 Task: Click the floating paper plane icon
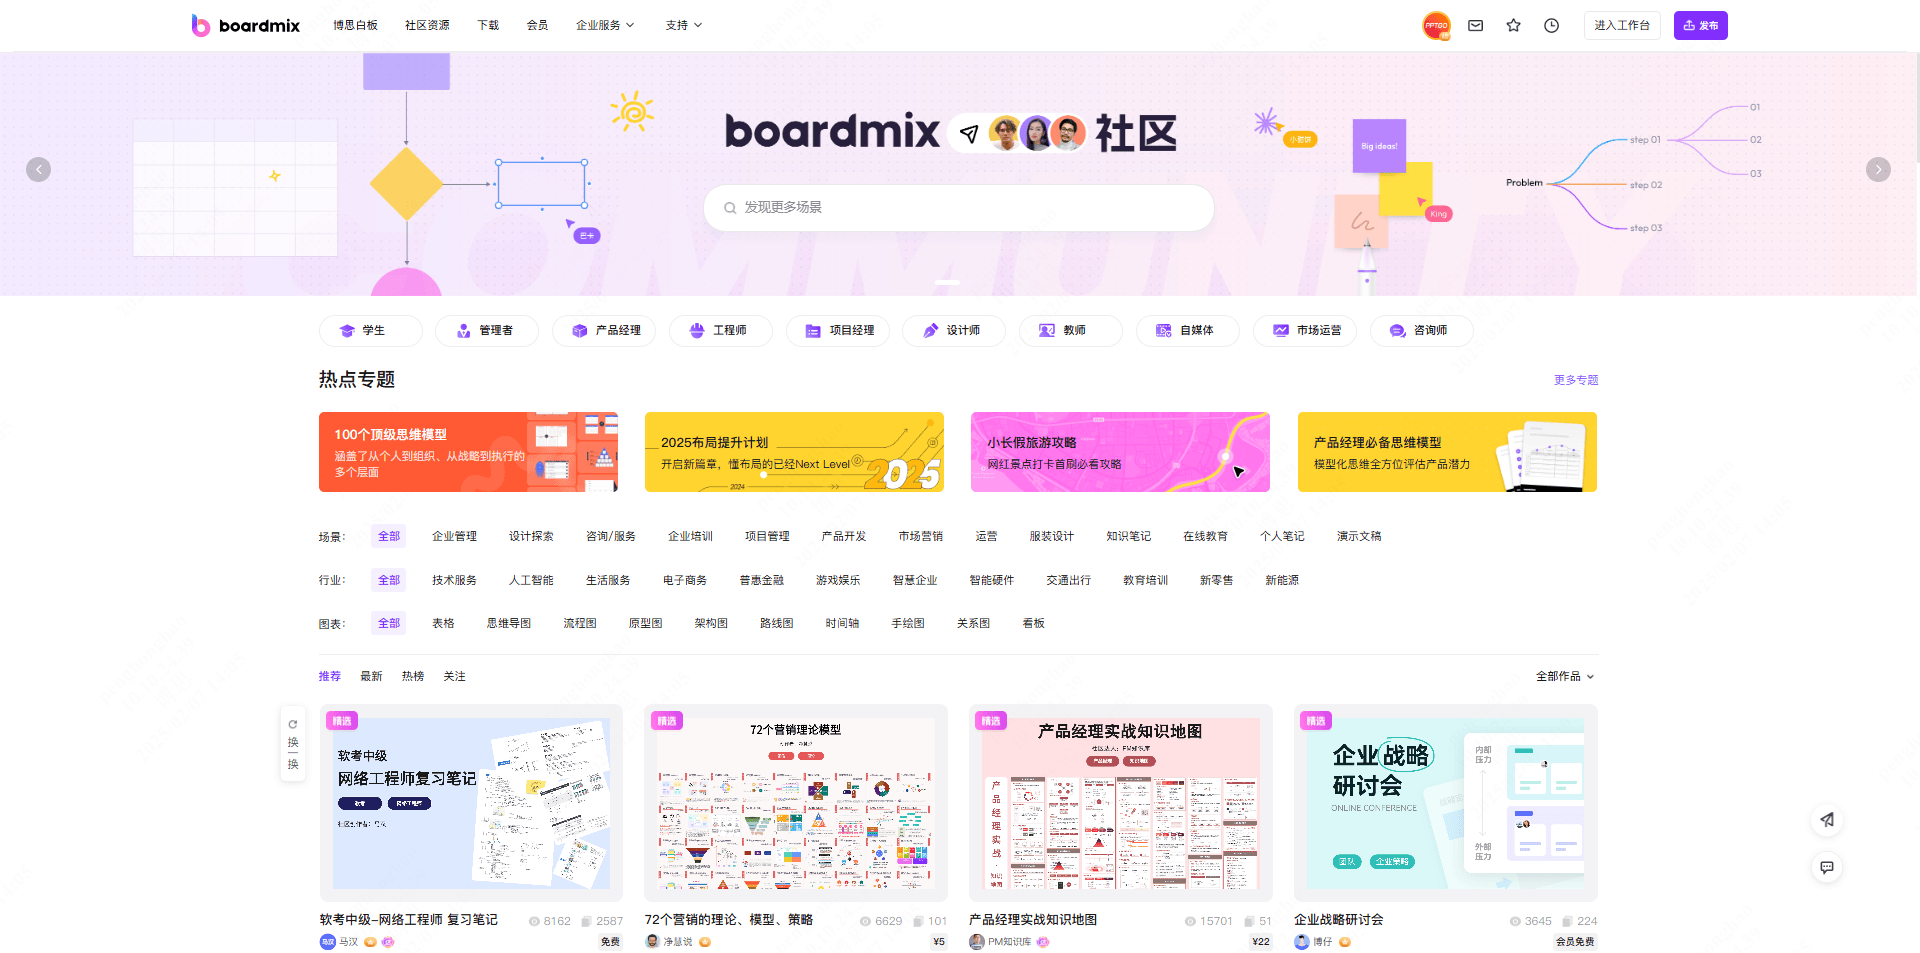pyautogui.click(x=1827, y=820)
